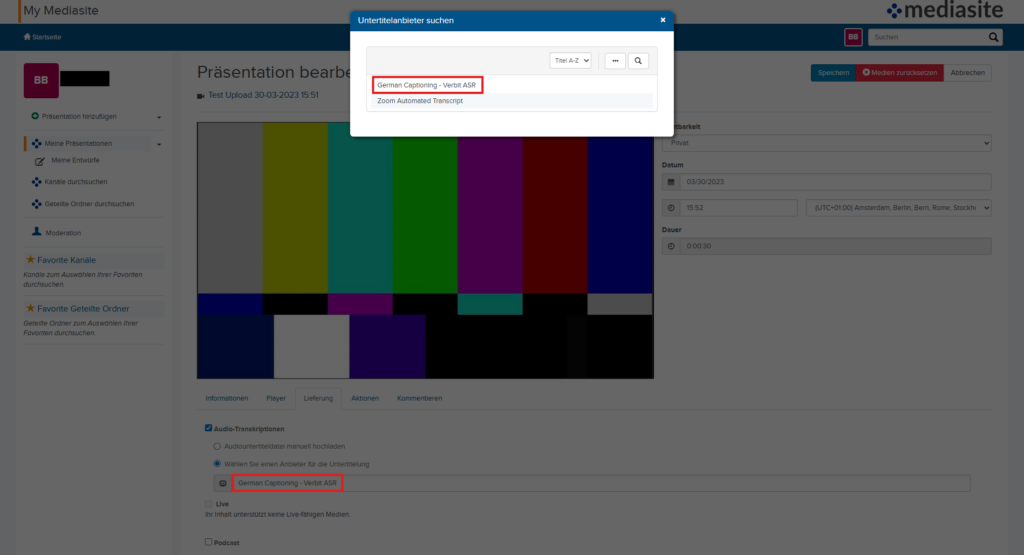This screenshot has width=1024, height=555.
Task: Click the Meine Entwürfe edit icon
Action: 40,160
